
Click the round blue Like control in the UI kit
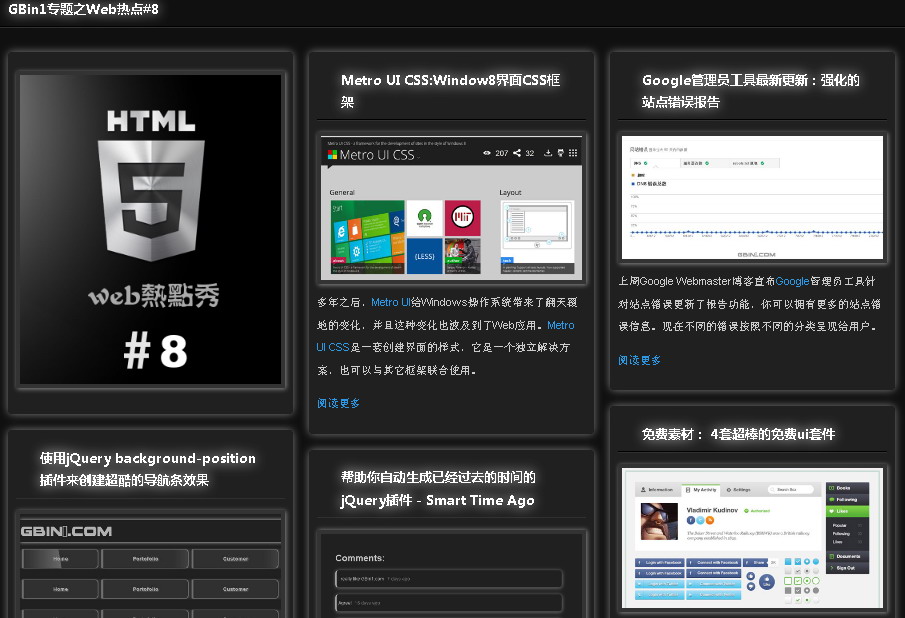[x=767, y=583]
